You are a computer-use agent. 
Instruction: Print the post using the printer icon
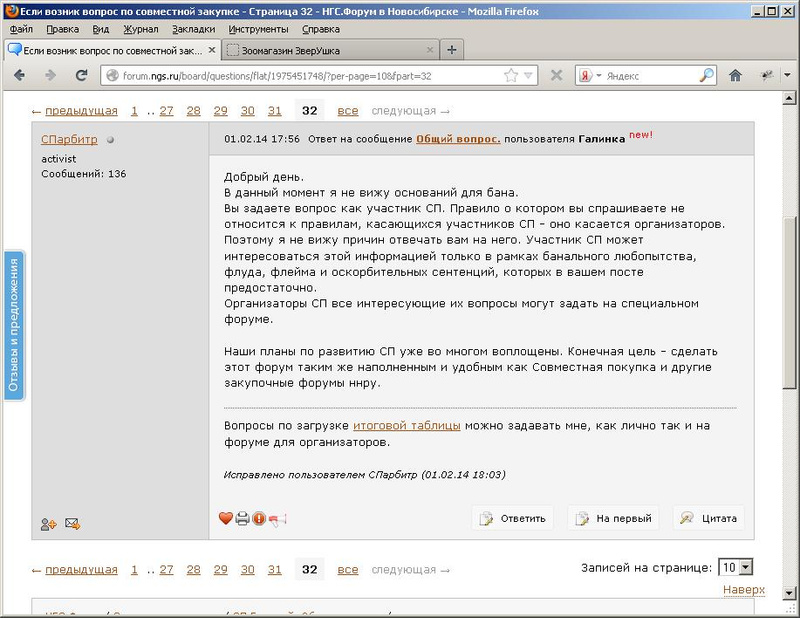pyautogui.click(x=242, y=518)
